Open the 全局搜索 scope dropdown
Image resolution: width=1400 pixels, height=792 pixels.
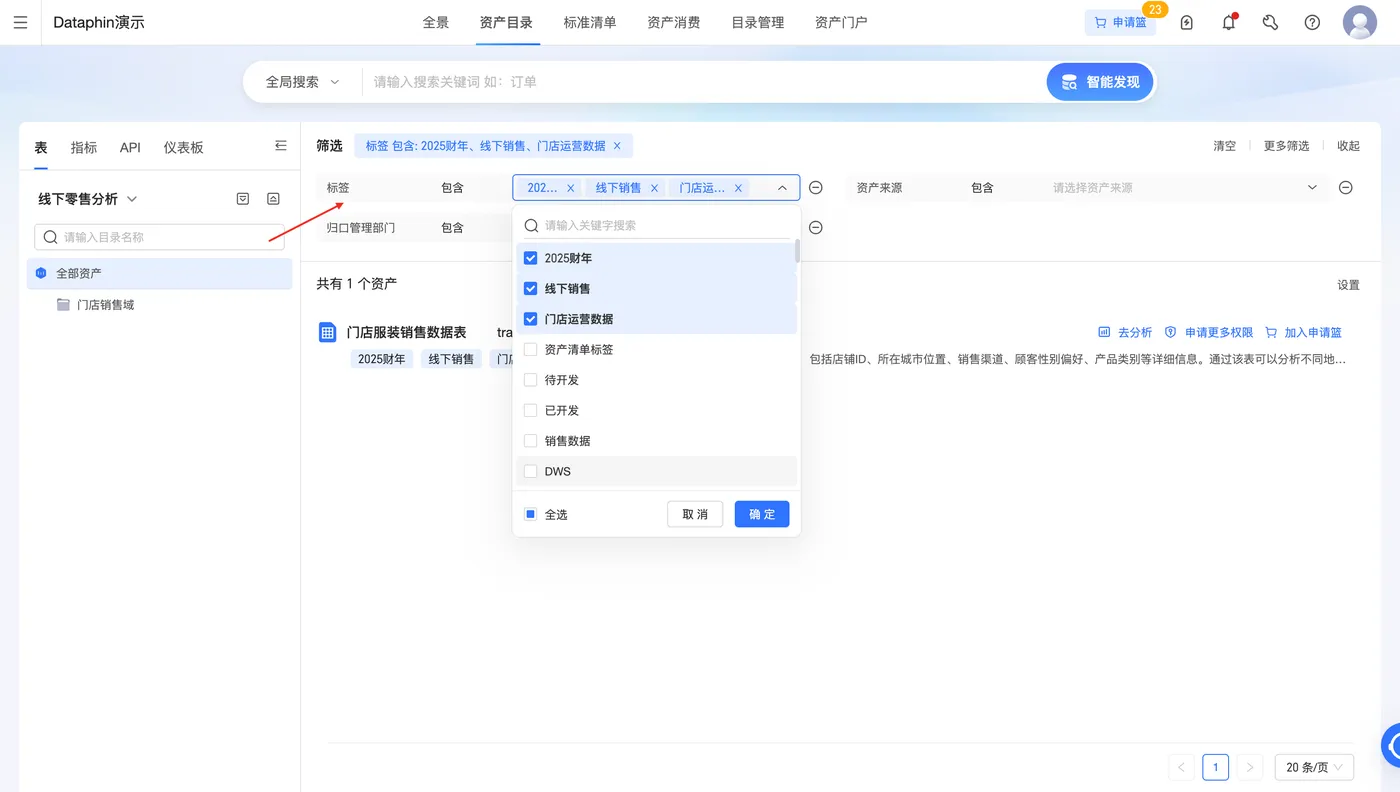point(302,82)
